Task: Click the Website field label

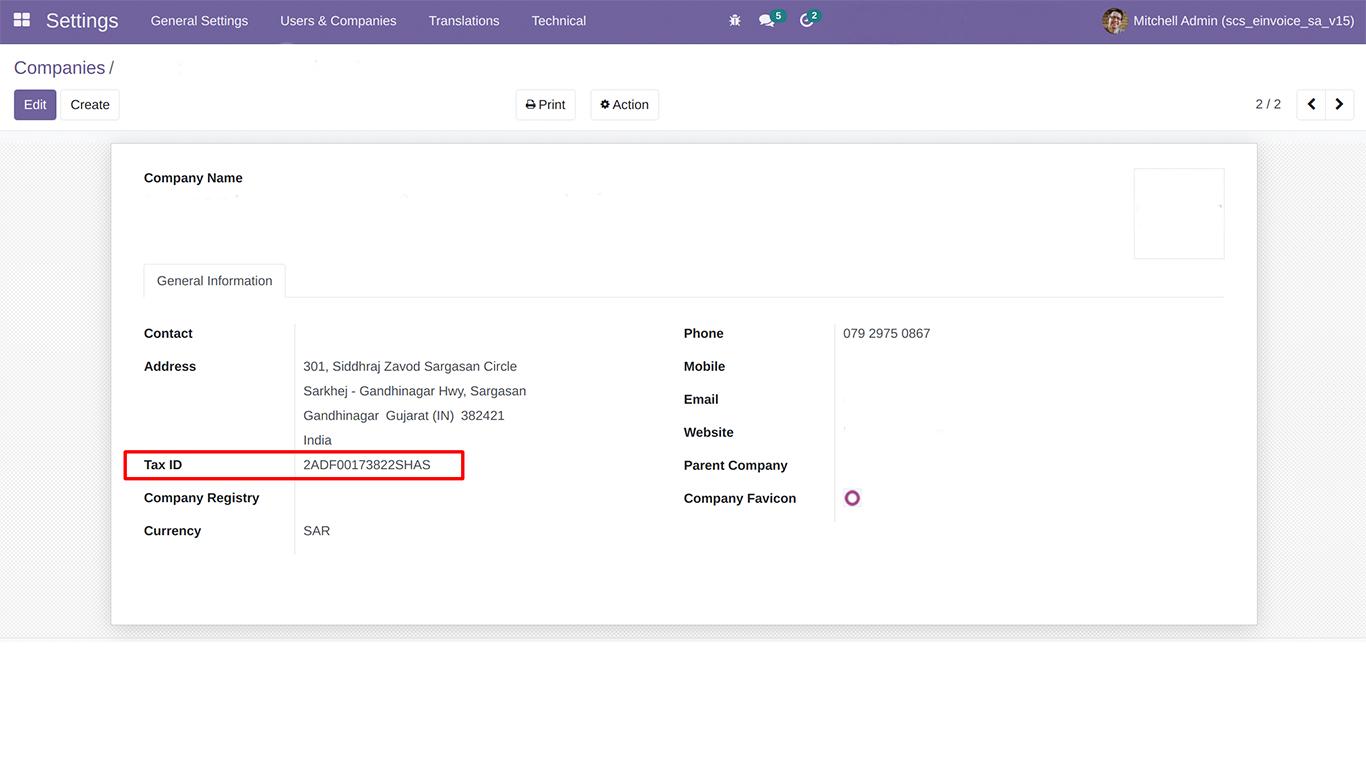Action: pyautogui.click(x=709, y=432)
